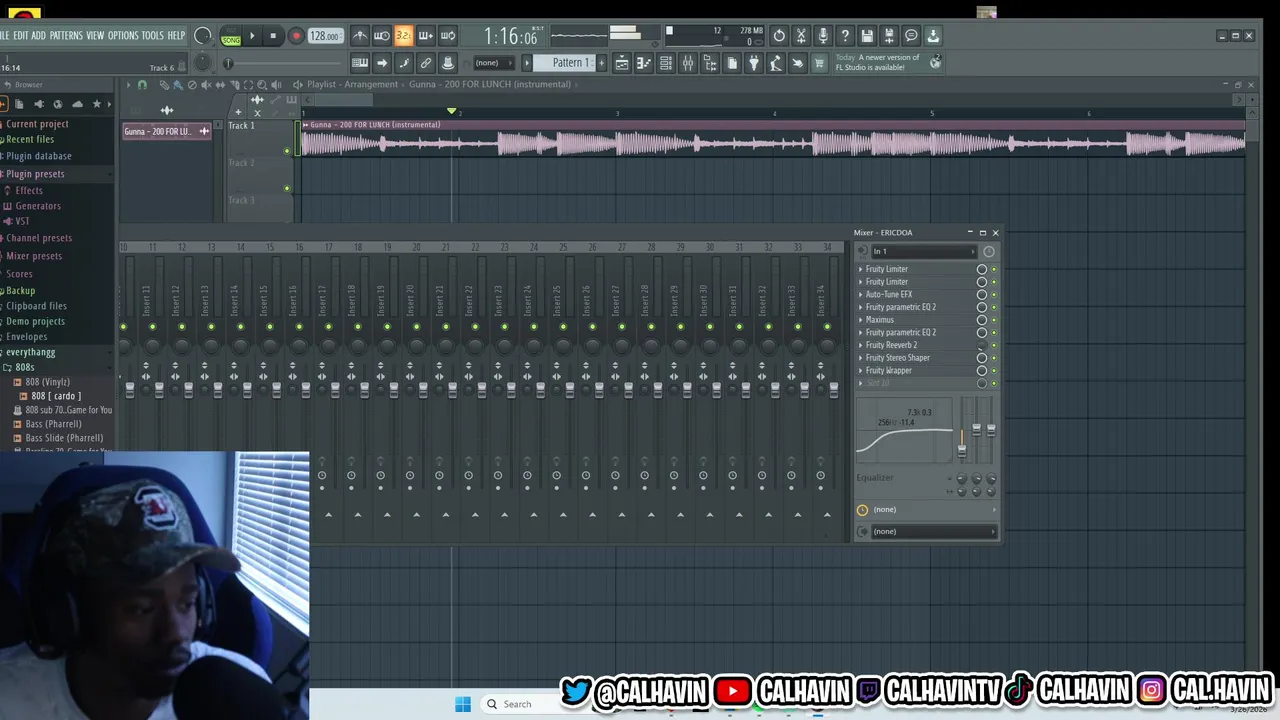Expand Fruity Reeverb 2 slot arrow
1280x720 pixels.
point(860,345)
